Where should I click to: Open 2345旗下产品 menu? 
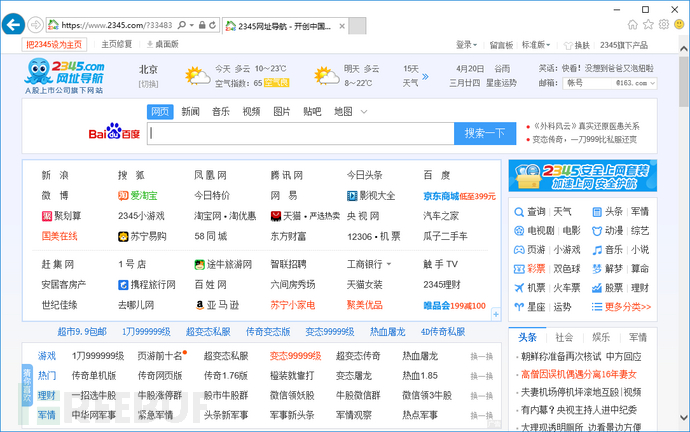click(x=624, y=45)
